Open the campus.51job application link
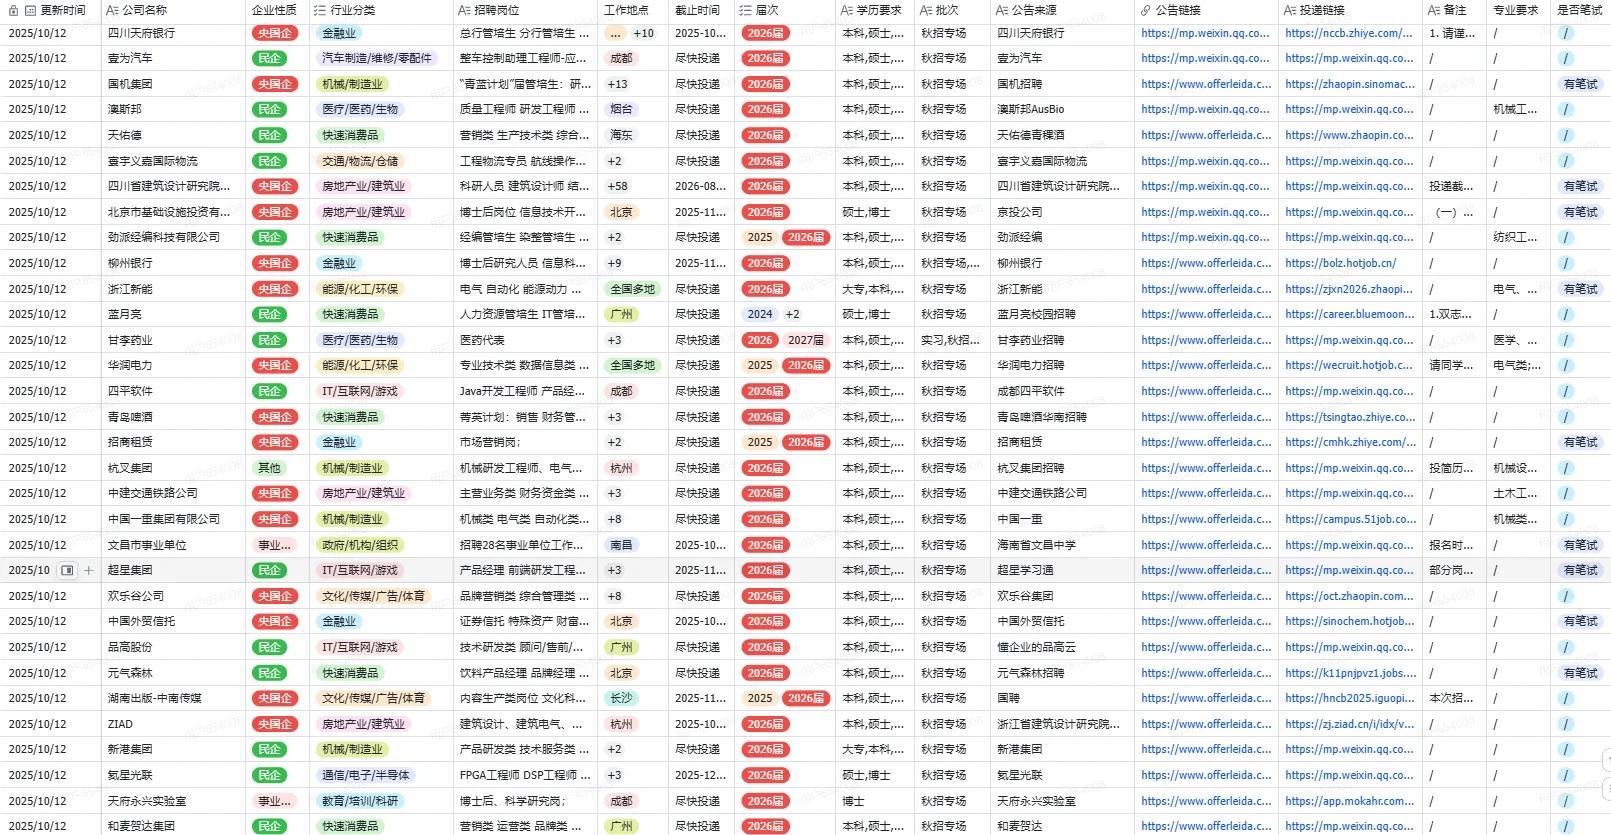Screen dimensions: 1611x835 click(x=1351, y=519)
